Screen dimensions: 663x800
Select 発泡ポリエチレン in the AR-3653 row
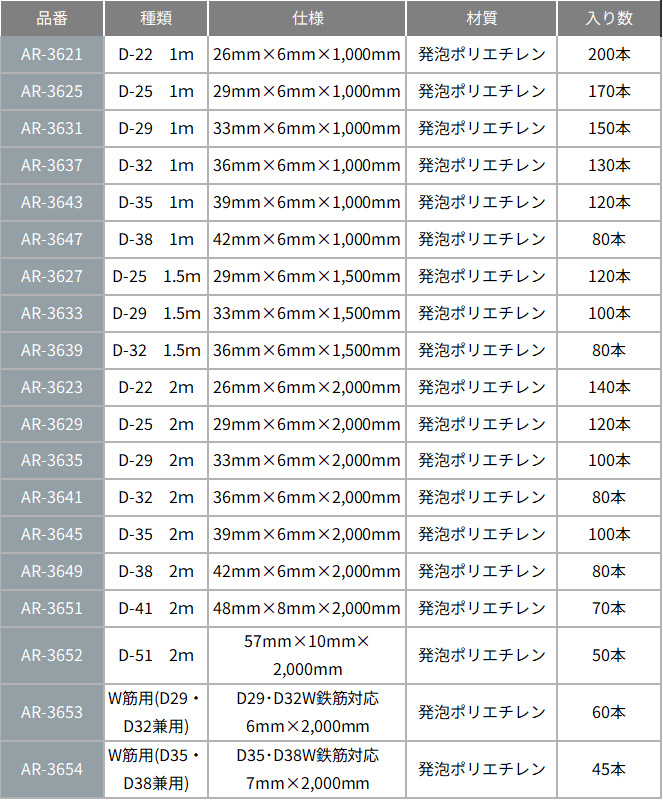pyautogui.click(x=482, y=712)
